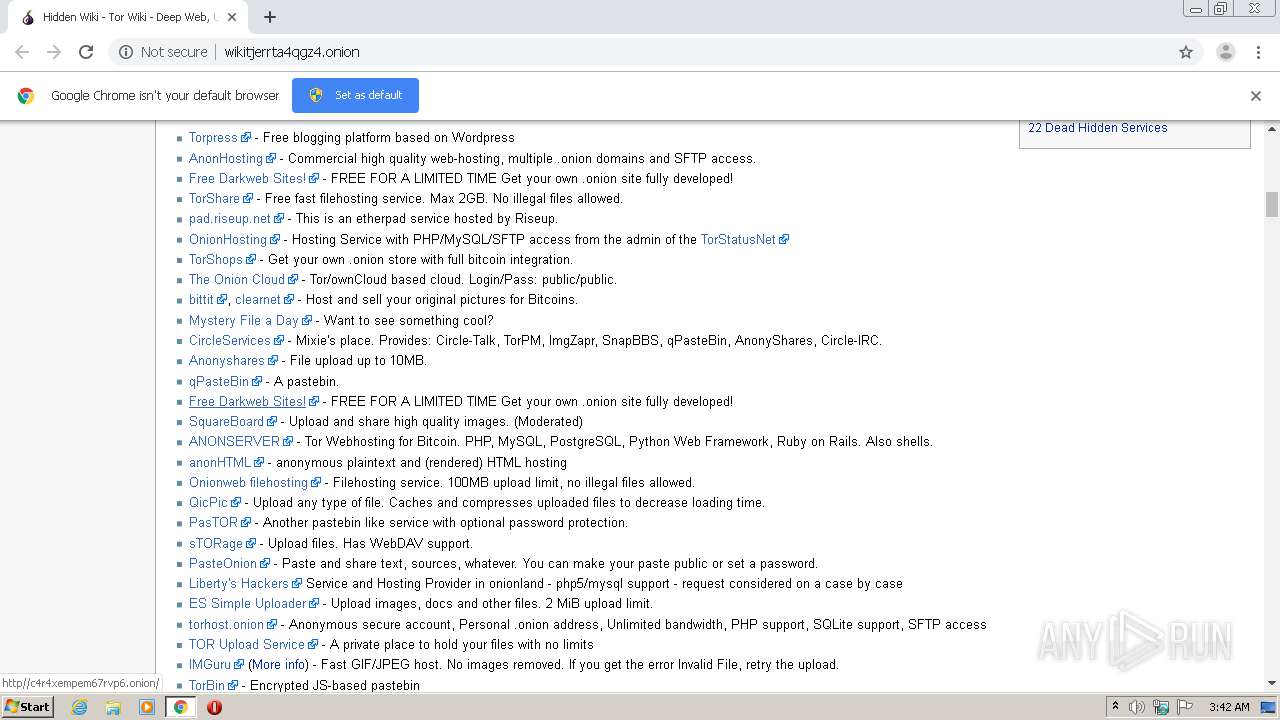View site info for Not secure
Viewport: 1280px width, 720px height.
(x=163, y=52)
